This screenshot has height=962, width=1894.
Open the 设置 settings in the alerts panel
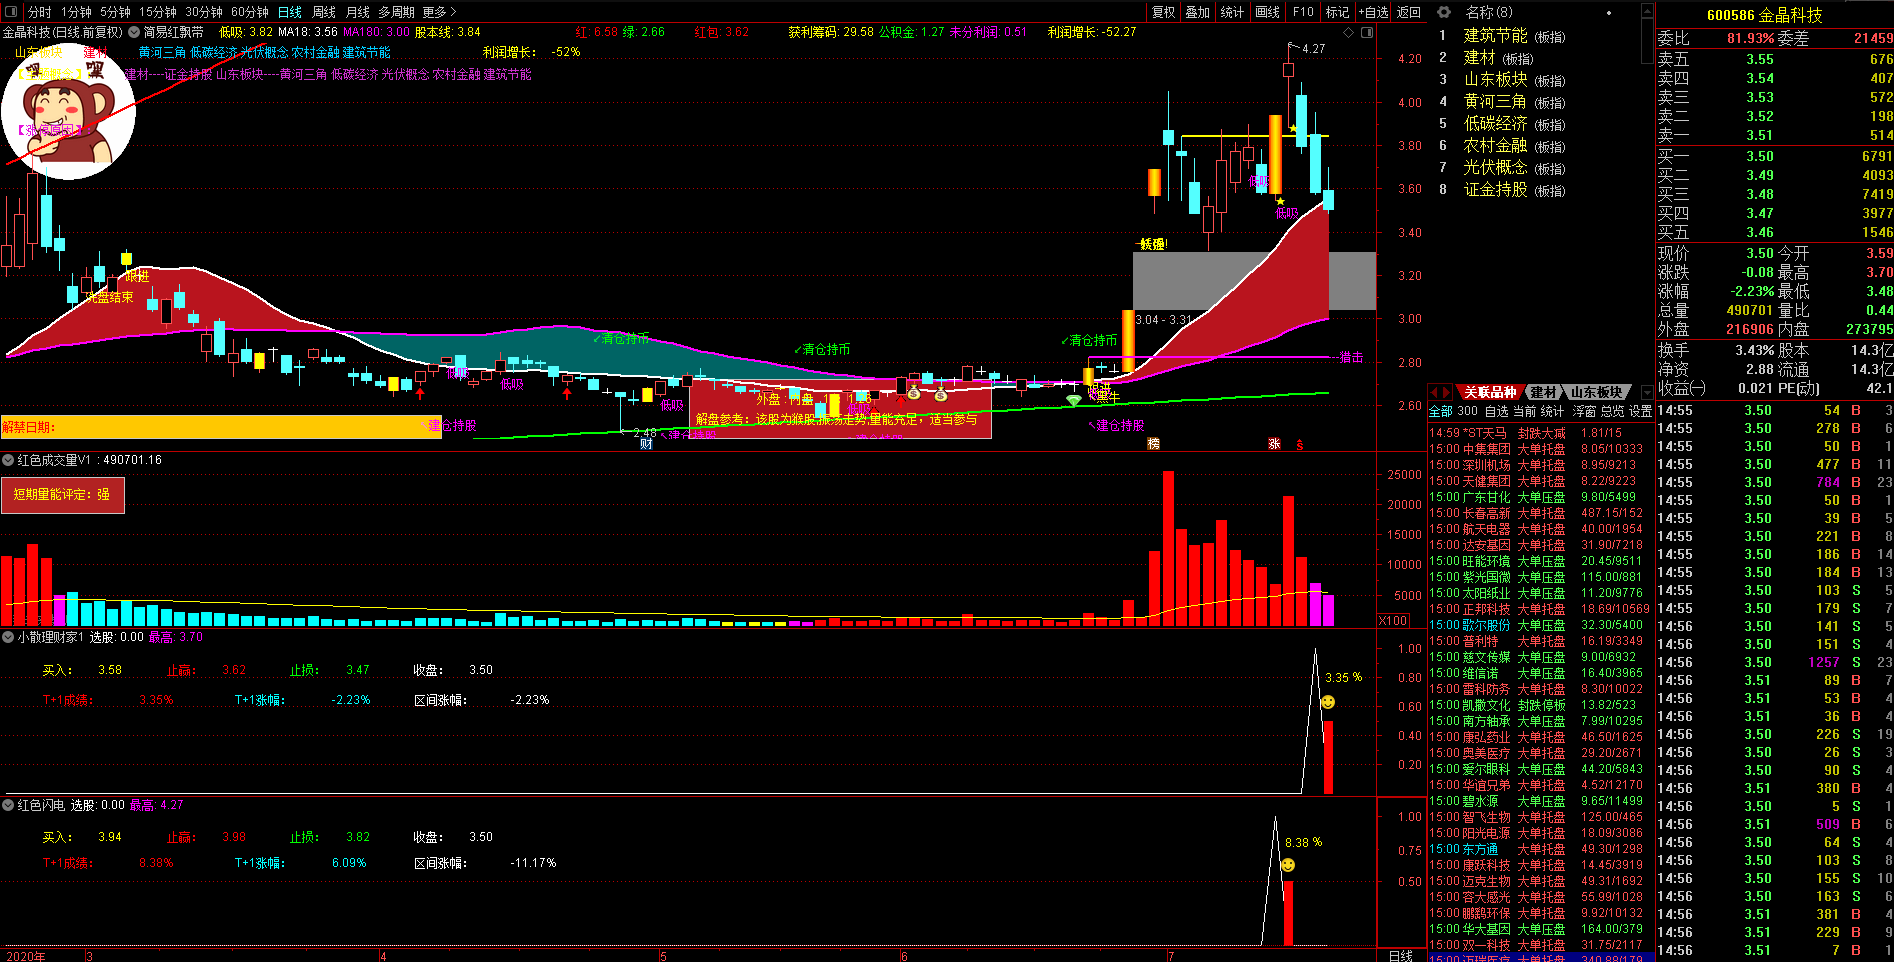pyautogui.click(x=1640, y=411)
